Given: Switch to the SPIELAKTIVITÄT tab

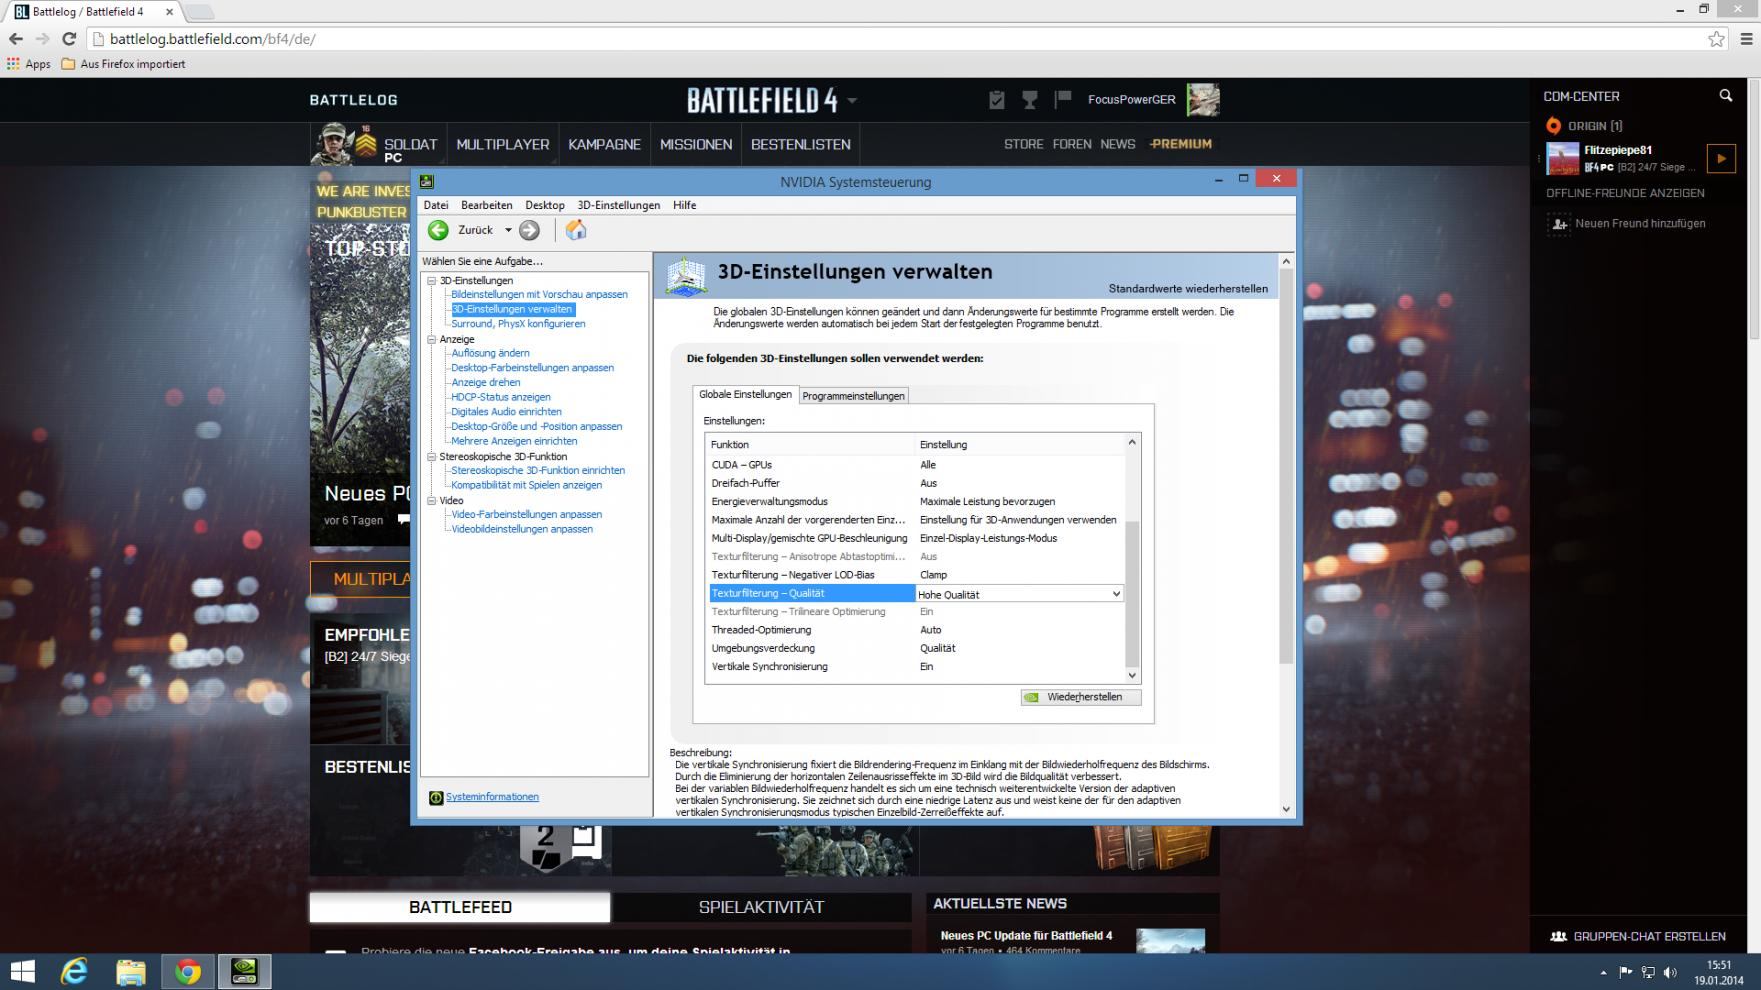Looking at the screenshot, I should tap(761, 907).
